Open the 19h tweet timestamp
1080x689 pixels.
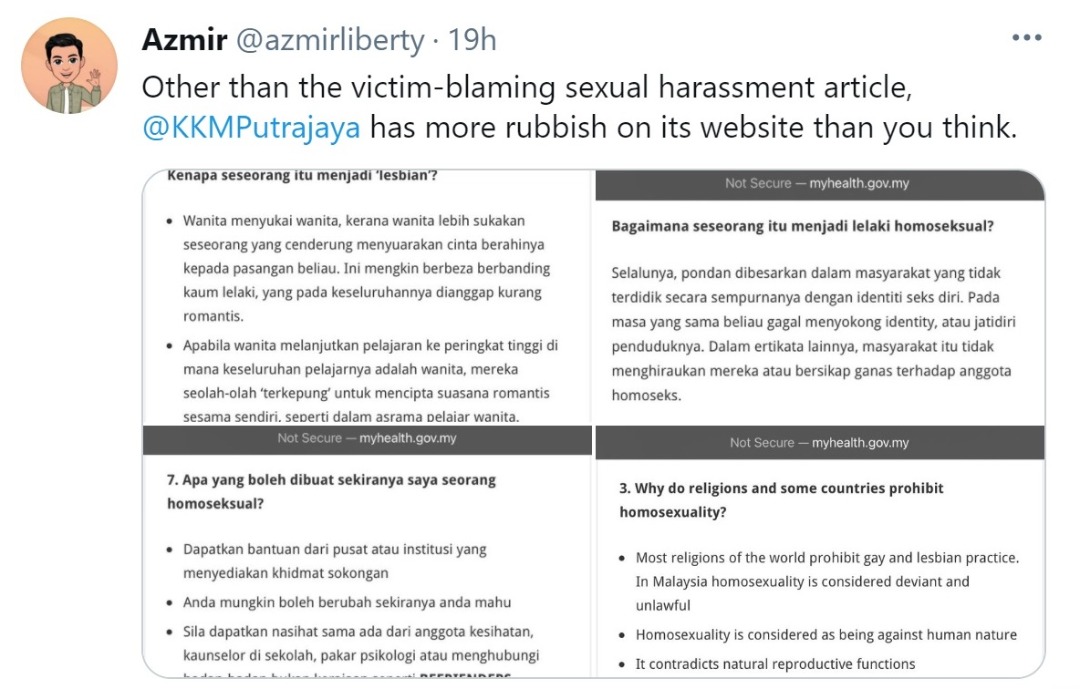click(472, 39)
